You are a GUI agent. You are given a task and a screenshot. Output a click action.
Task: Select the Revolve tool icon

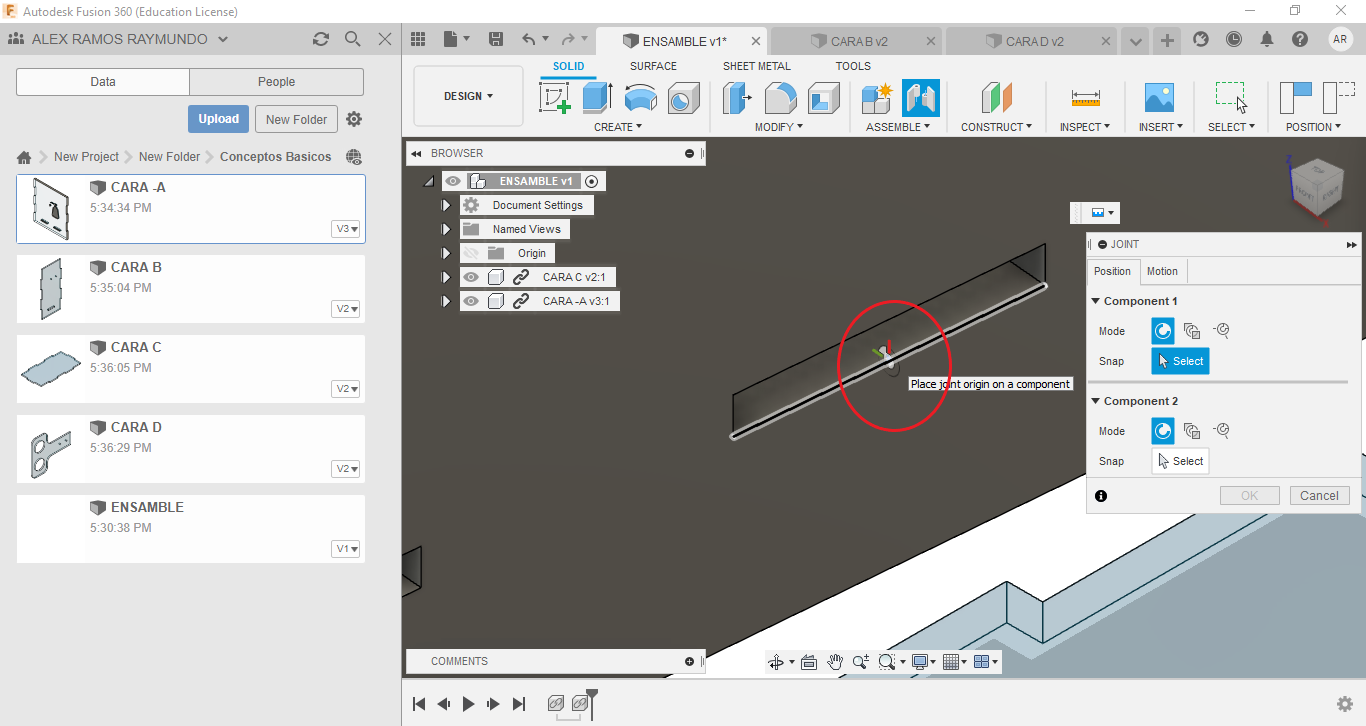pos(640,98)
